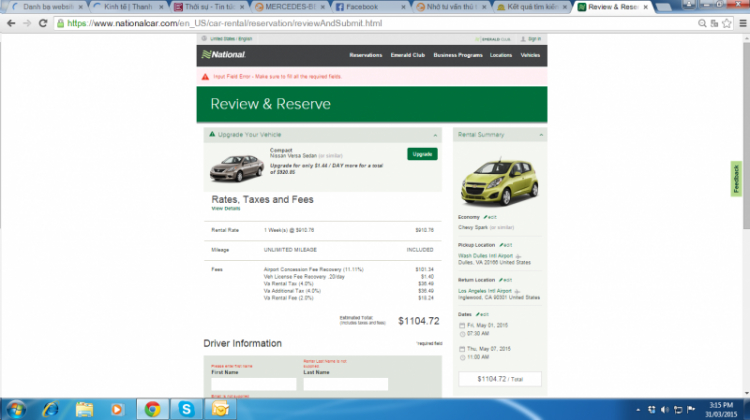Collapse the Rental Summary panel
Image resolution: width=750 pixels, height=420 pixels.
(x=541, y=135)
